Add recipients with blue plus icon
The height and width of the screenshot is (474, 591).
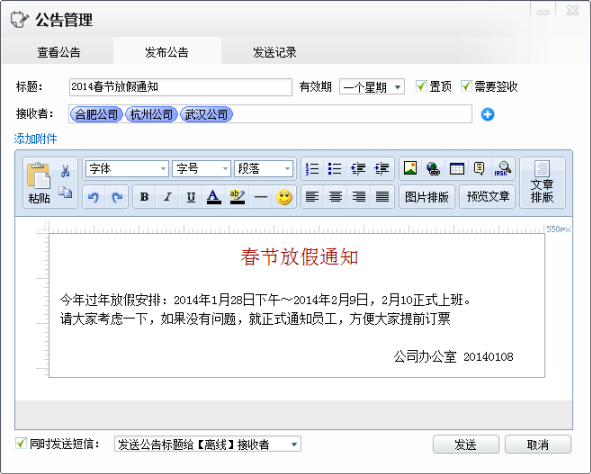click(x=487, y=114)
